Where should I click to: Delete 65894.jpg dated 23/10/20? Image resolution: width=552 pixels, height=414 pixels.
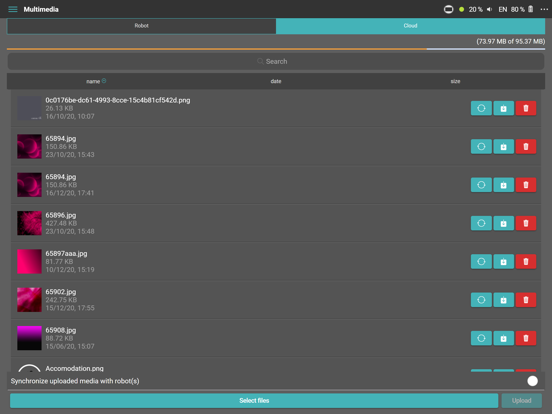526,146
